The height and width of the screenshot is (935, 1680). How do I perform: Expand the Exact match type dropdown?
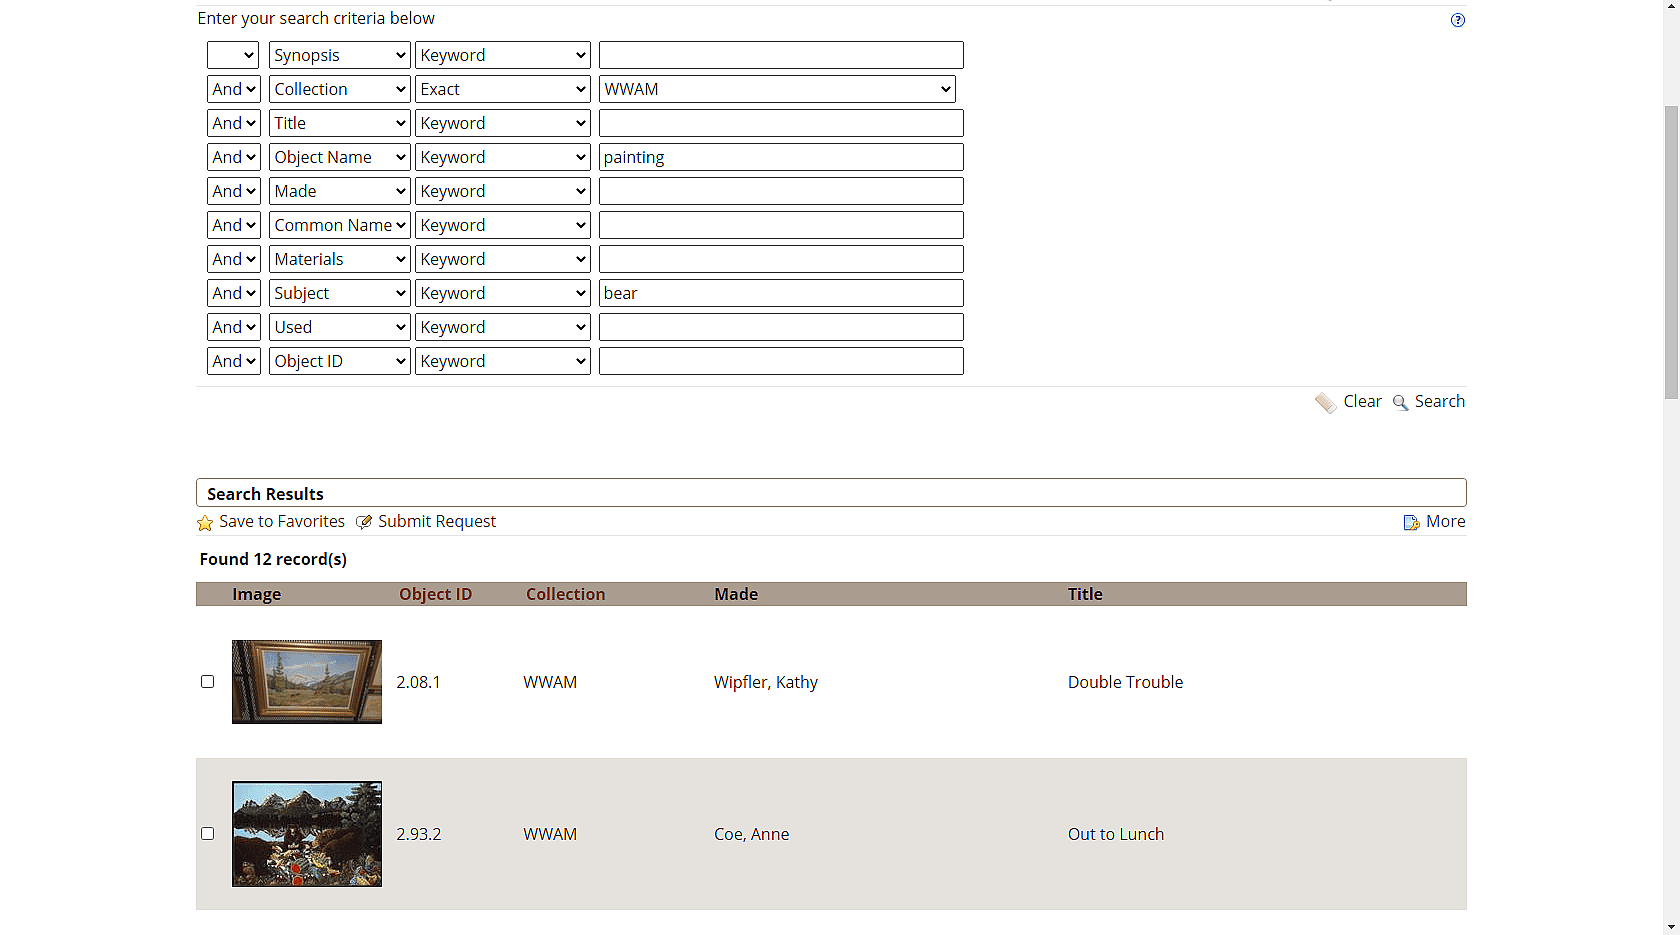(502, 89)
